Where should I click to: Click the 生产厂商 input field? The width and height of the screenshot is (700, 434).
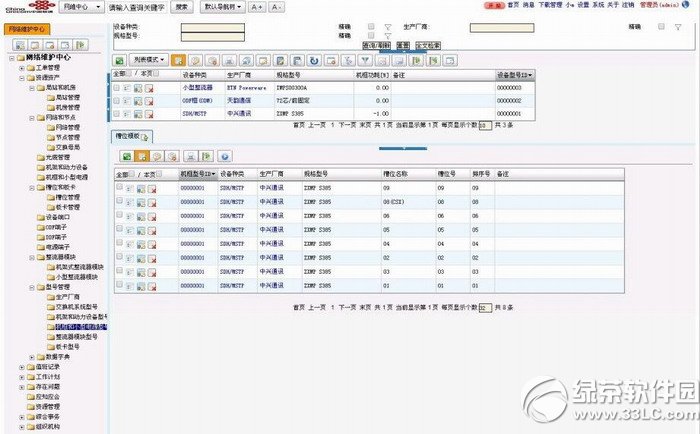click(x=502, y=28)
